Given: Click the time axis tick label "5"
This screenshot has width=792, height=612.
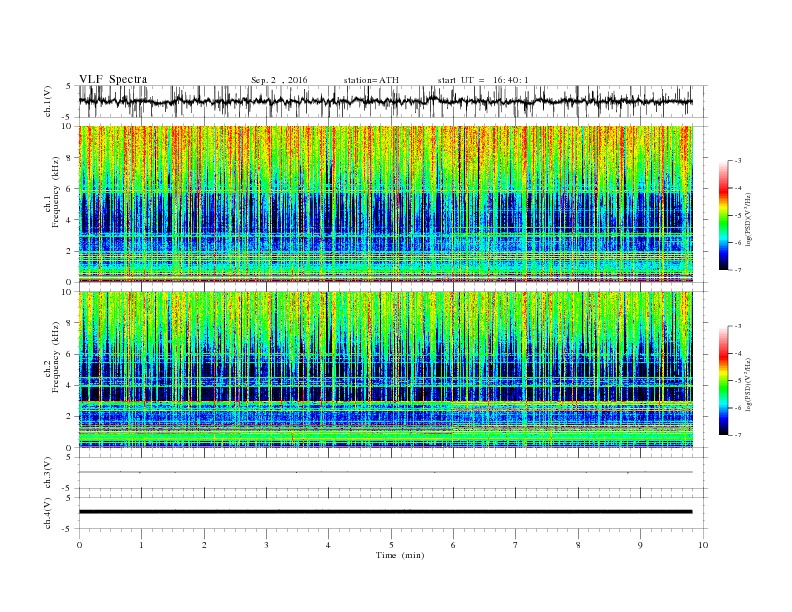Looking at the screenshot, I should click(391, 545).
